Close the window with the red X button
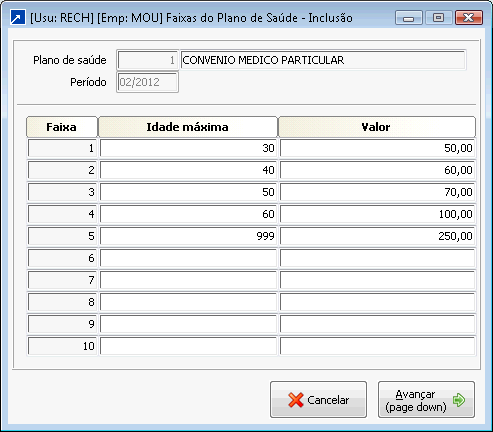This screenshot has width=493, height=432. (468, 18)
